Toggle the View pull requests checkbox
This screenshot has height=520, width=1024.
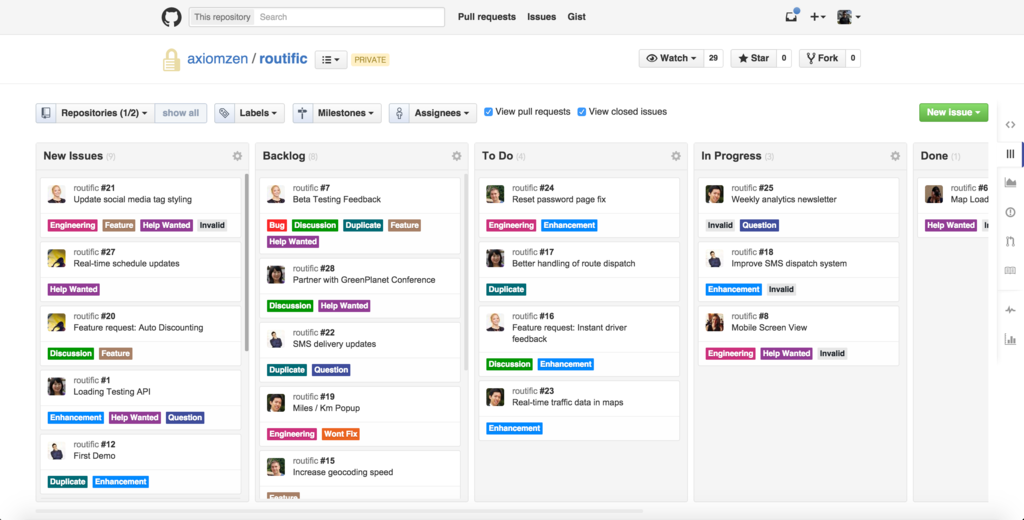coord(488,112)
